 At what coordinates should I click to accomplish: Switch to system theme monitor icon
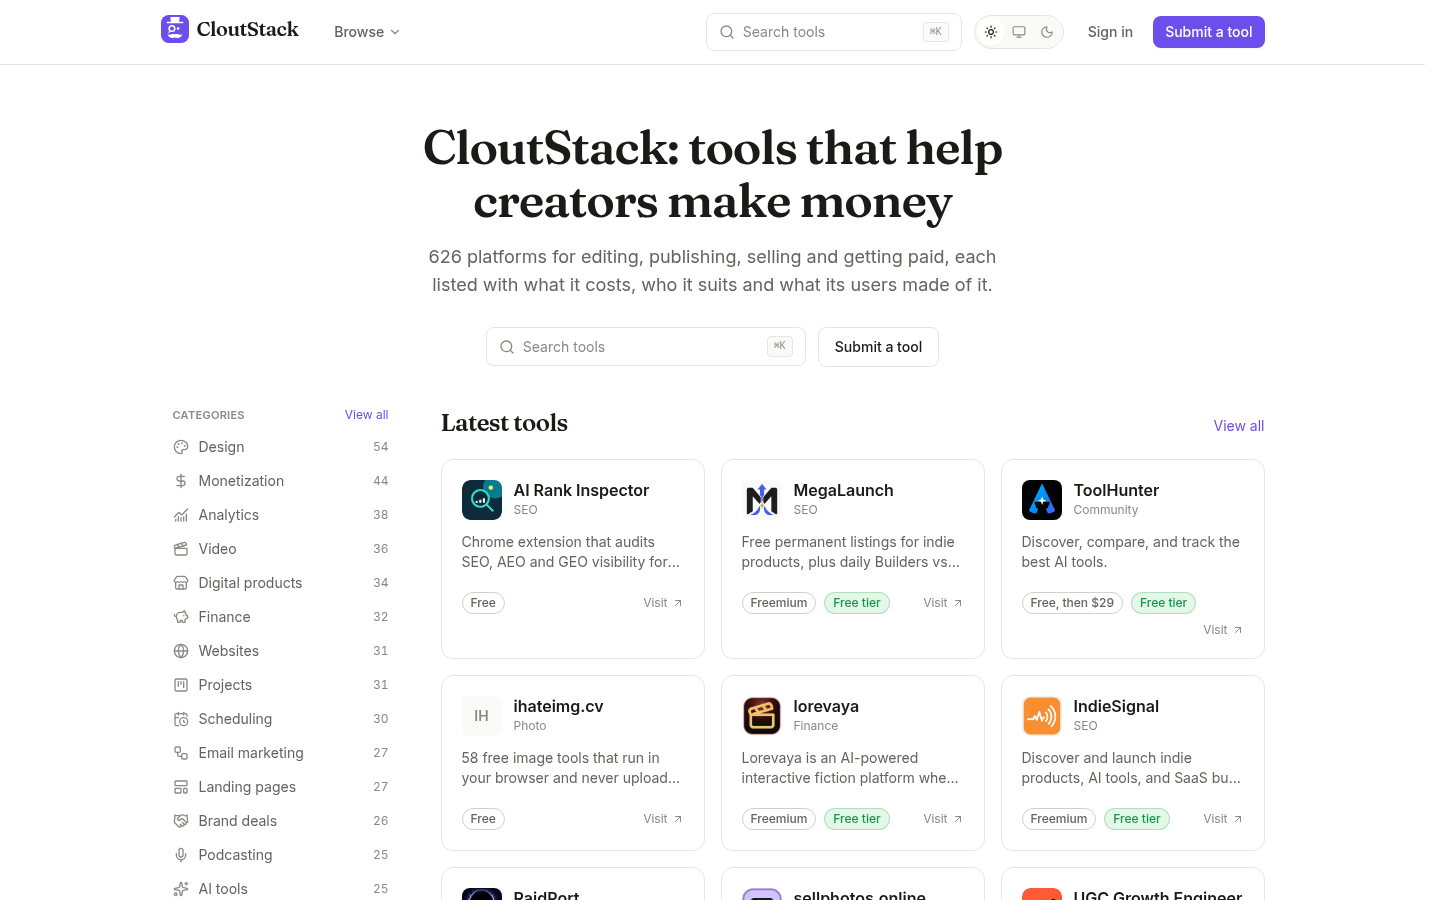tap(1019, 32)
